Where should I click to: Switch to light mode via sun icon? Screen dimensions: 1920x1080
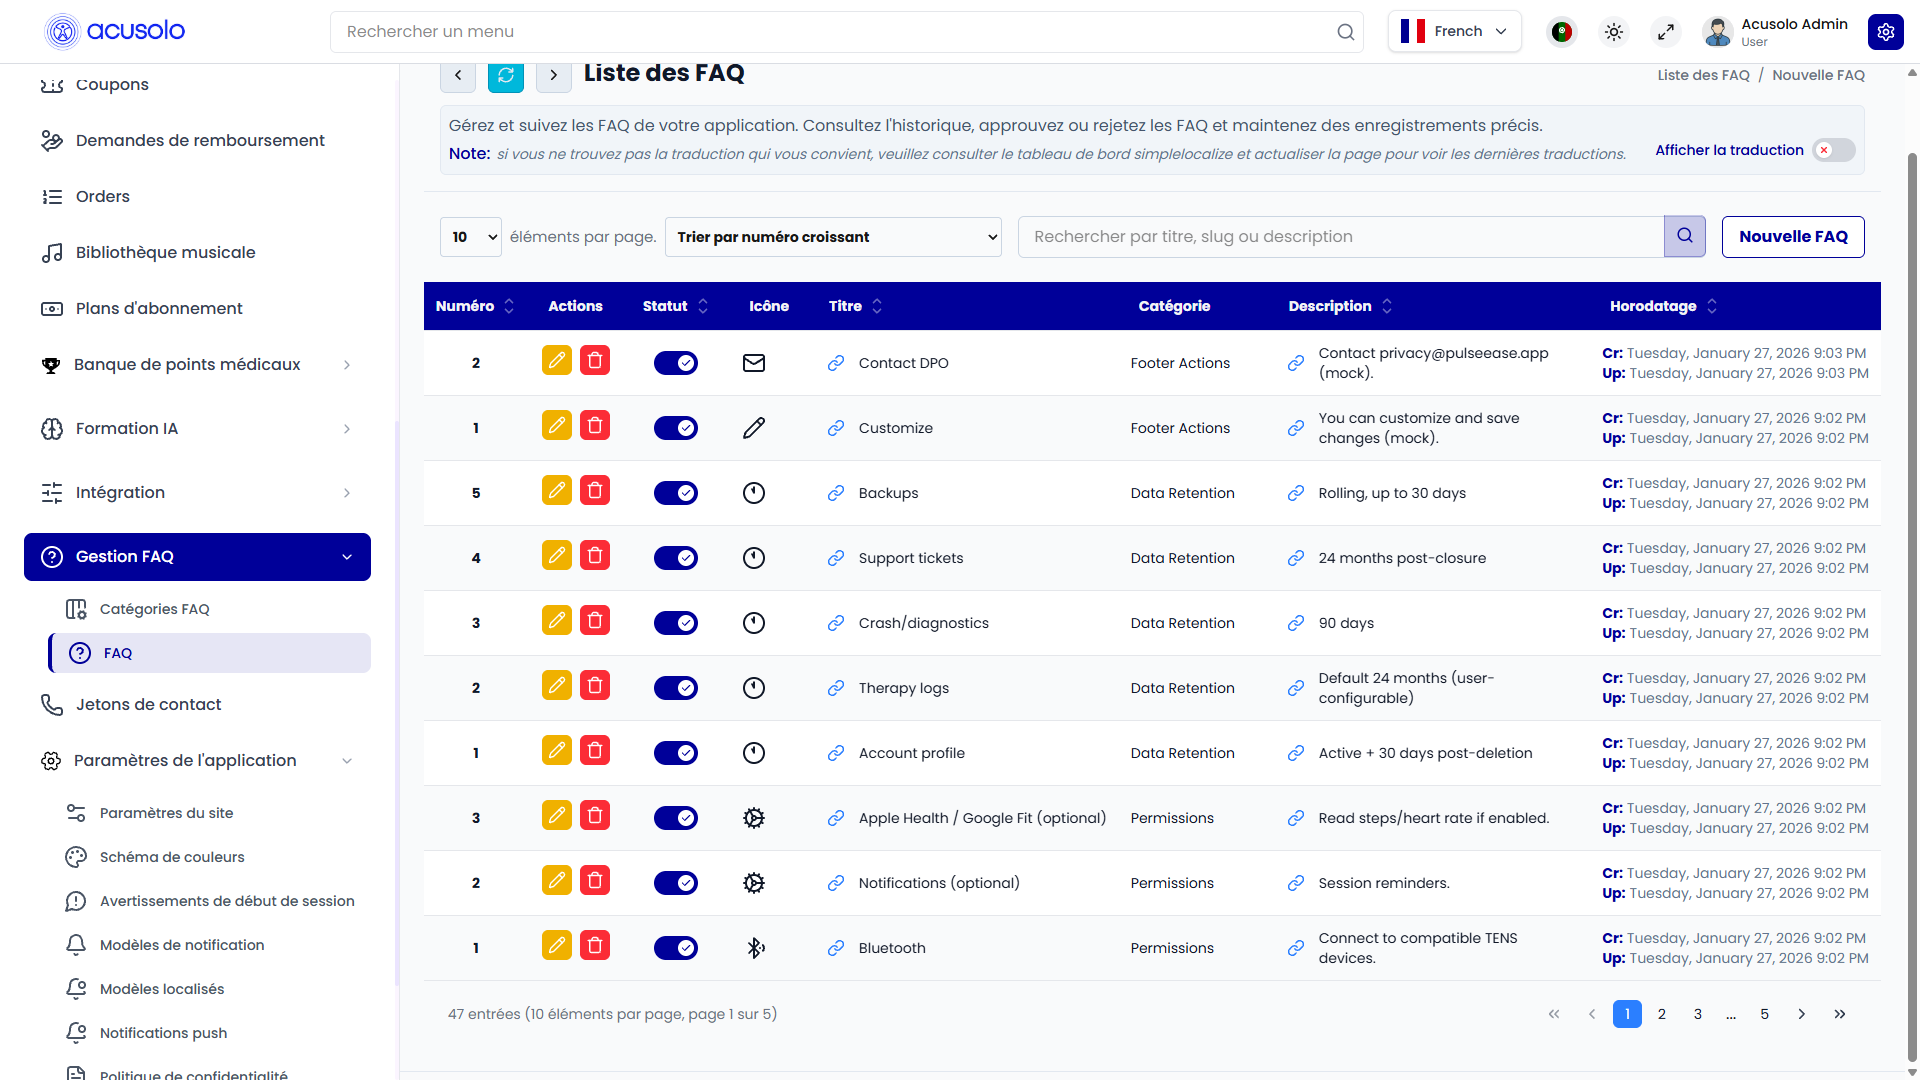pos(1614,32)
